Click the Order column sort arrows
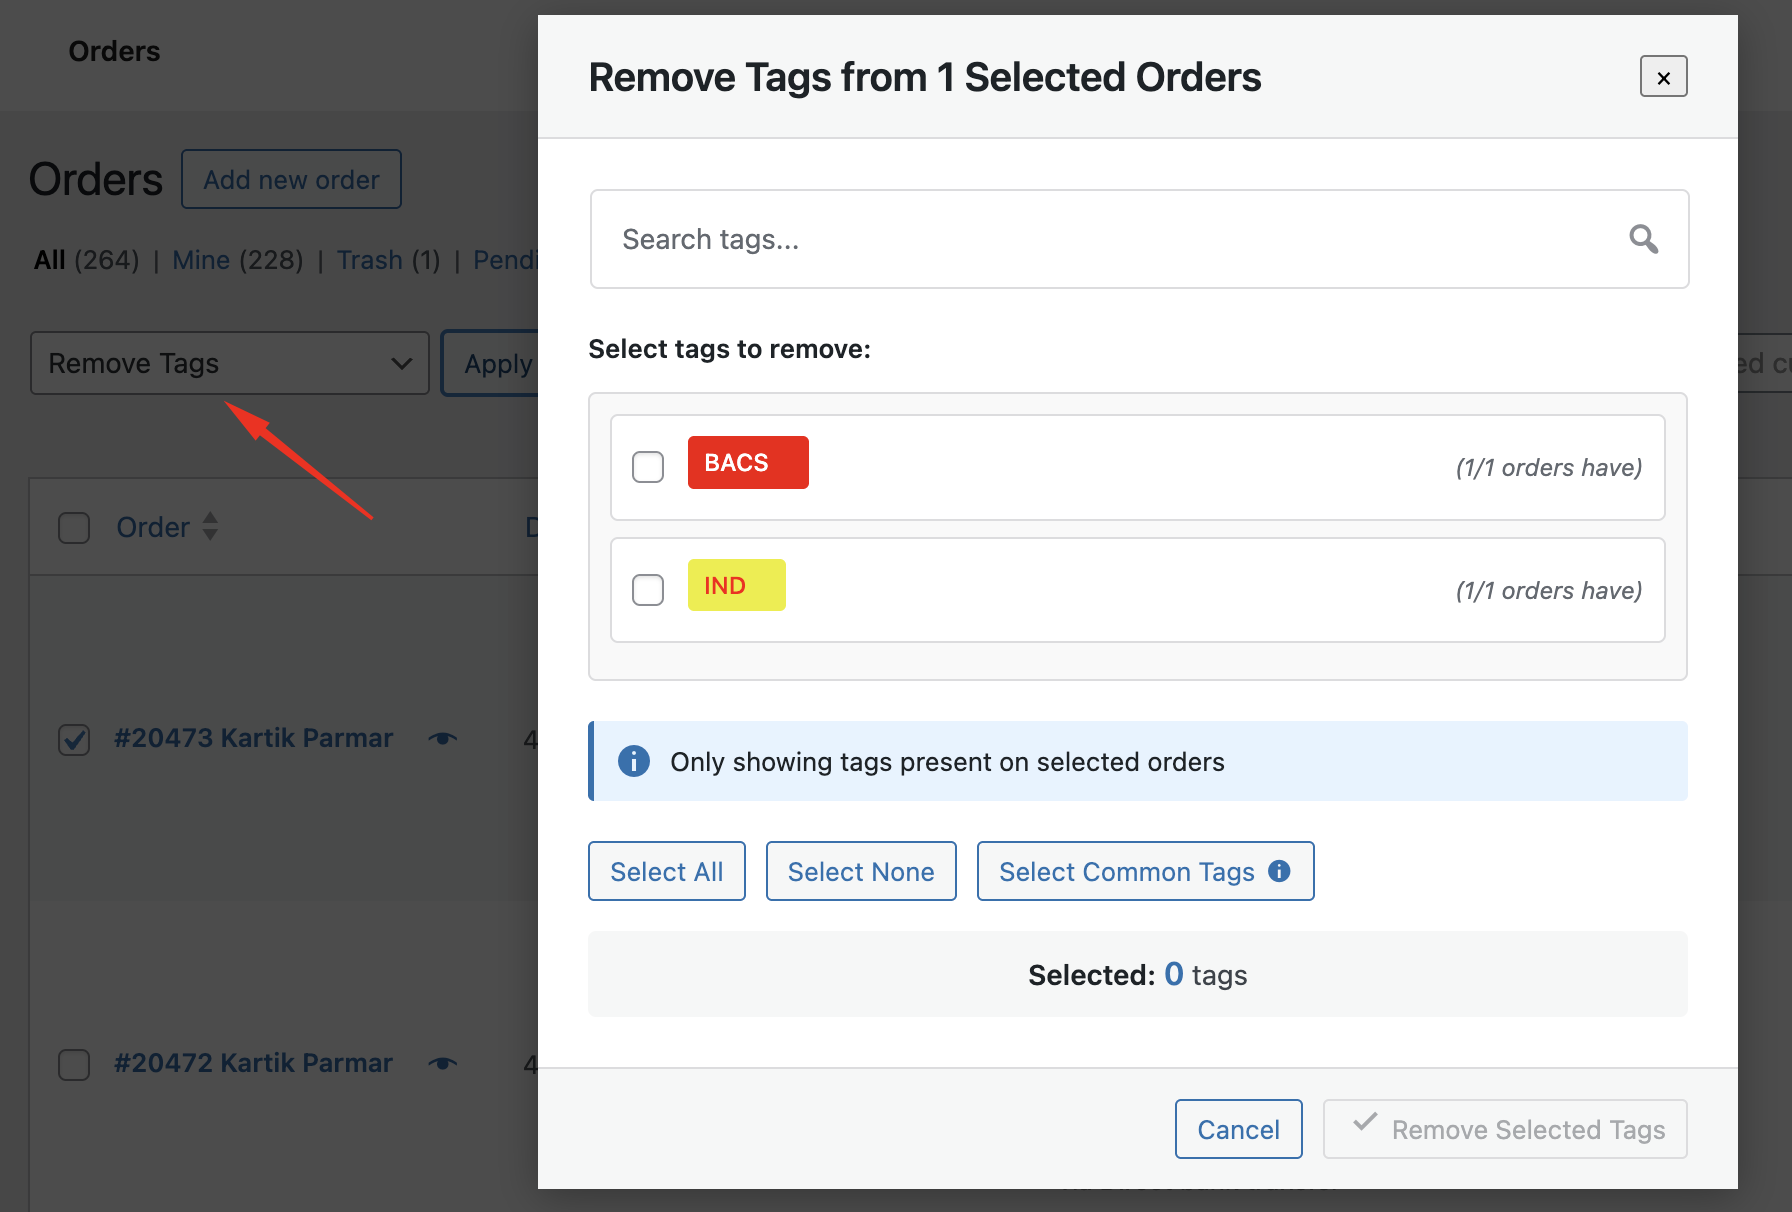Screen dimensions: 1792x1212 click(210, 526)
